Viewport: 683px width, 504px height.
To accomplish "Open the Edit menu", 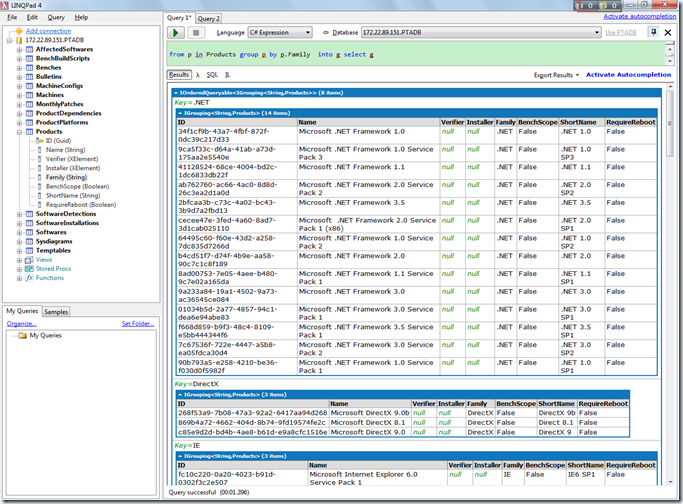I will click(x=32, y=17).
